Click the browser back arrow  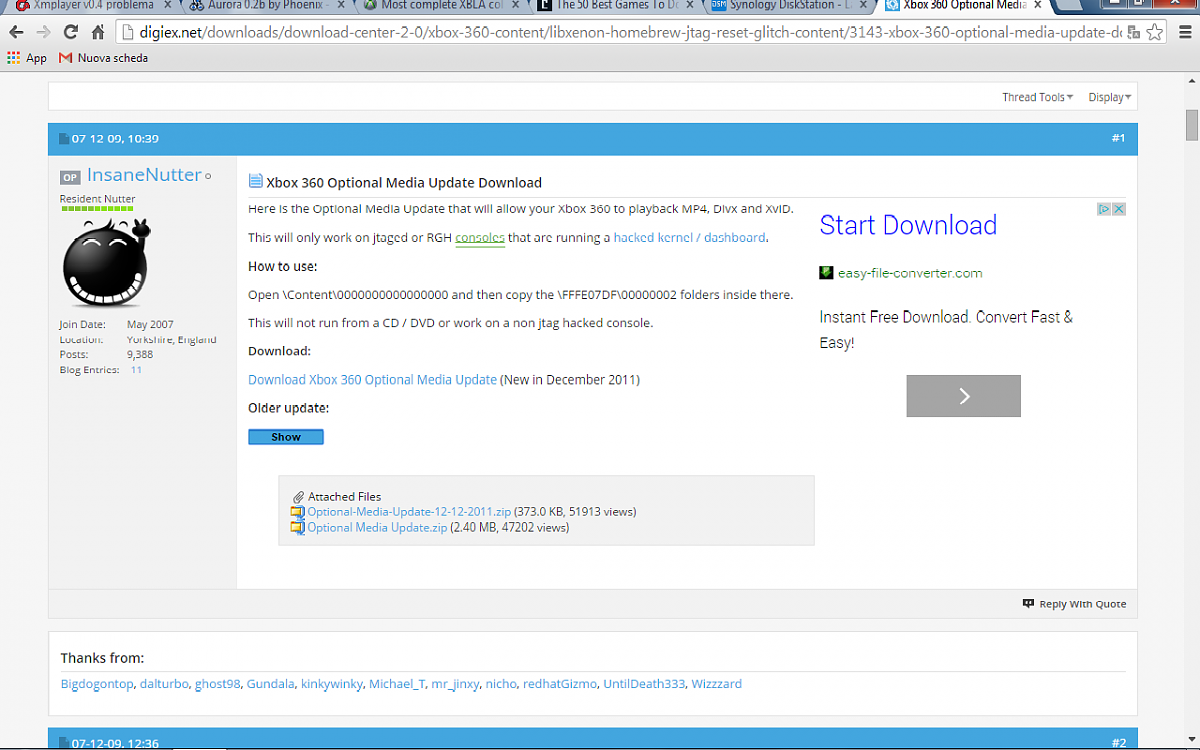pos(16,32)
